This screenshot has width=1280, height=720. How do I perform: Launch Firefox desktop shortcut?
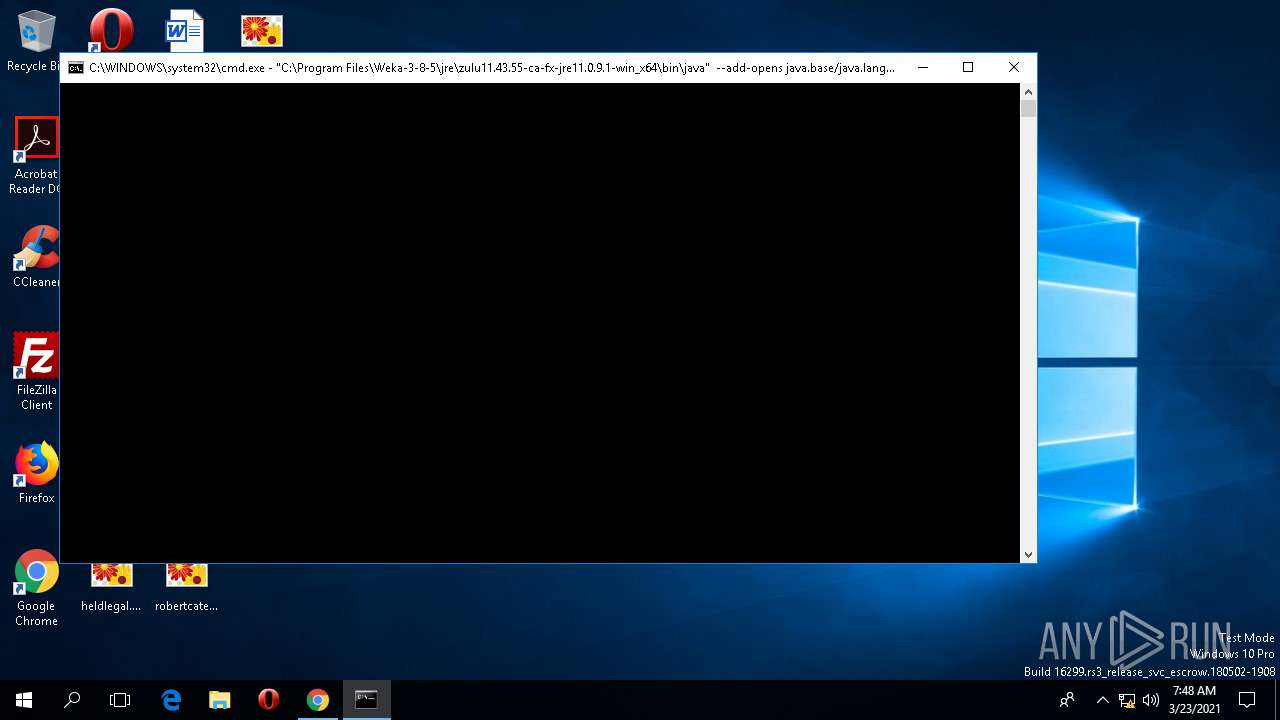pos(36,473)
